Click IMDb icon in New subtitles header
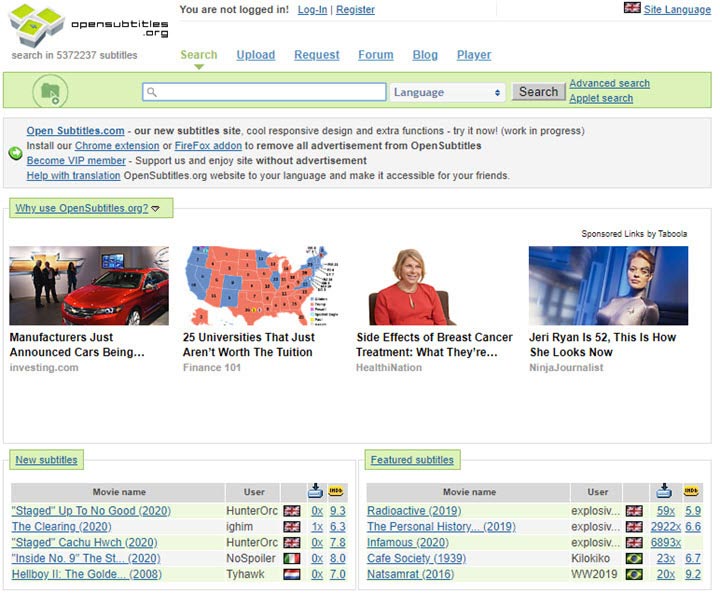The width and height of the screenshot is (720, 593). pos(336,491)
